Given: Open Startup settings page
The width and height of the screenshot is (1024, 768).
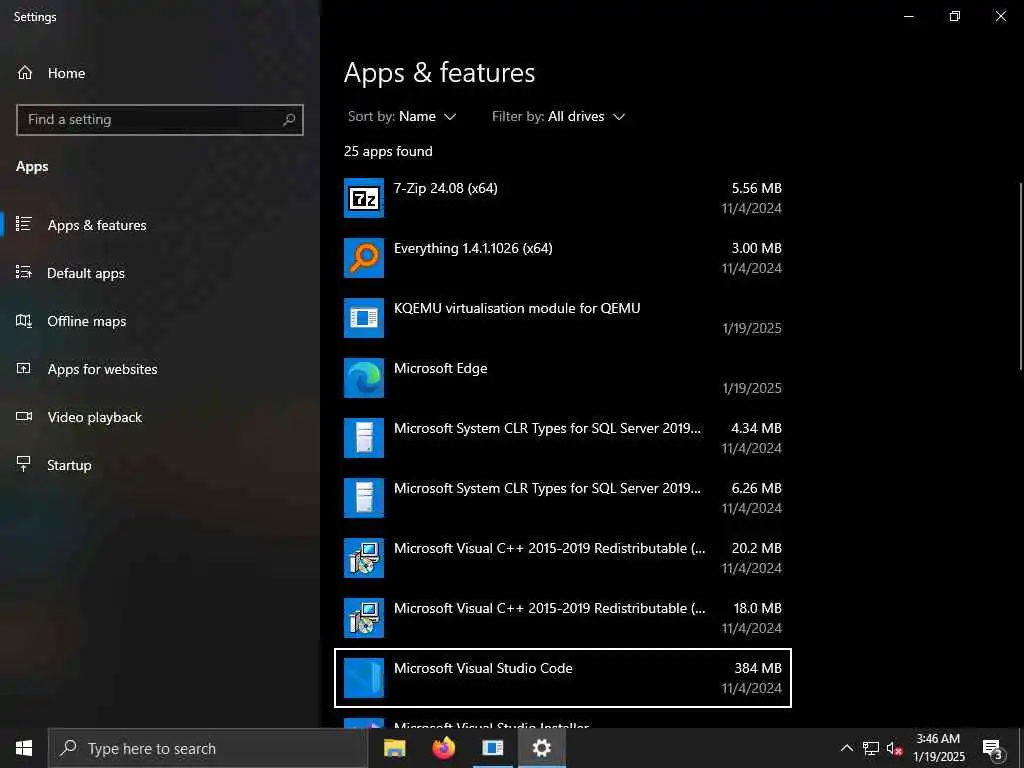Looking at the screenshot, I should pyautogui.click(x=160, y=465).
